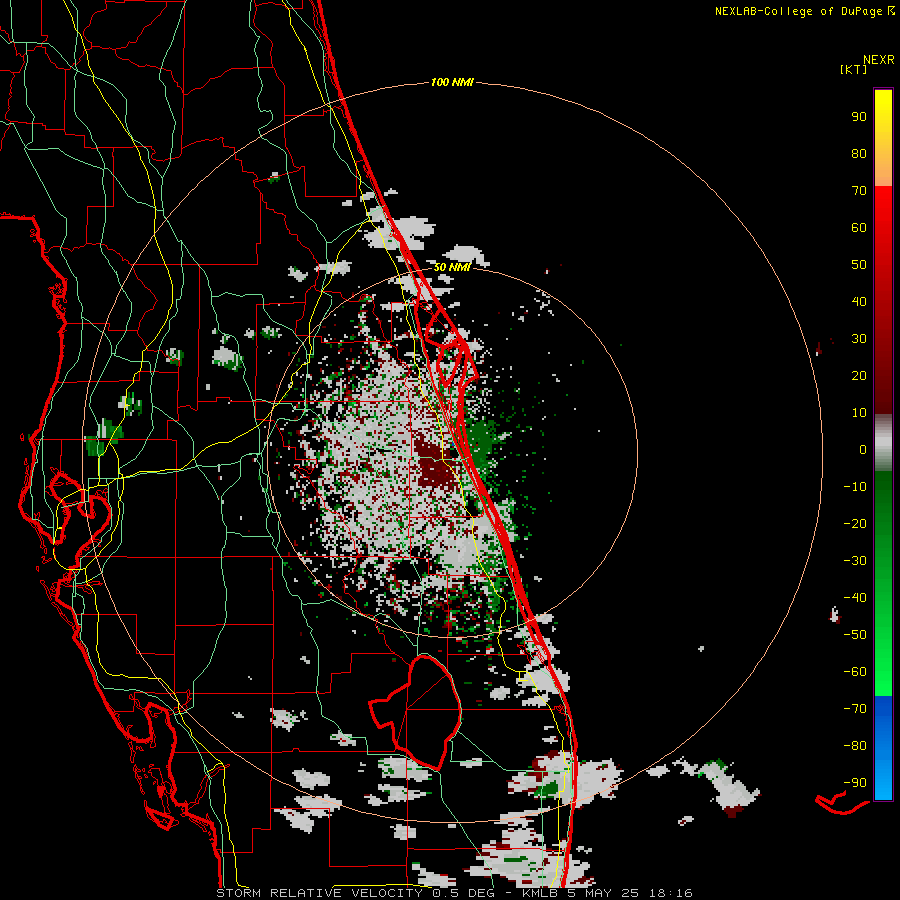Image resolution: width=900 pixels, height=900 pixels.
Task: Click the 'NEXR' label above the color scale
Action: point(879,60)
